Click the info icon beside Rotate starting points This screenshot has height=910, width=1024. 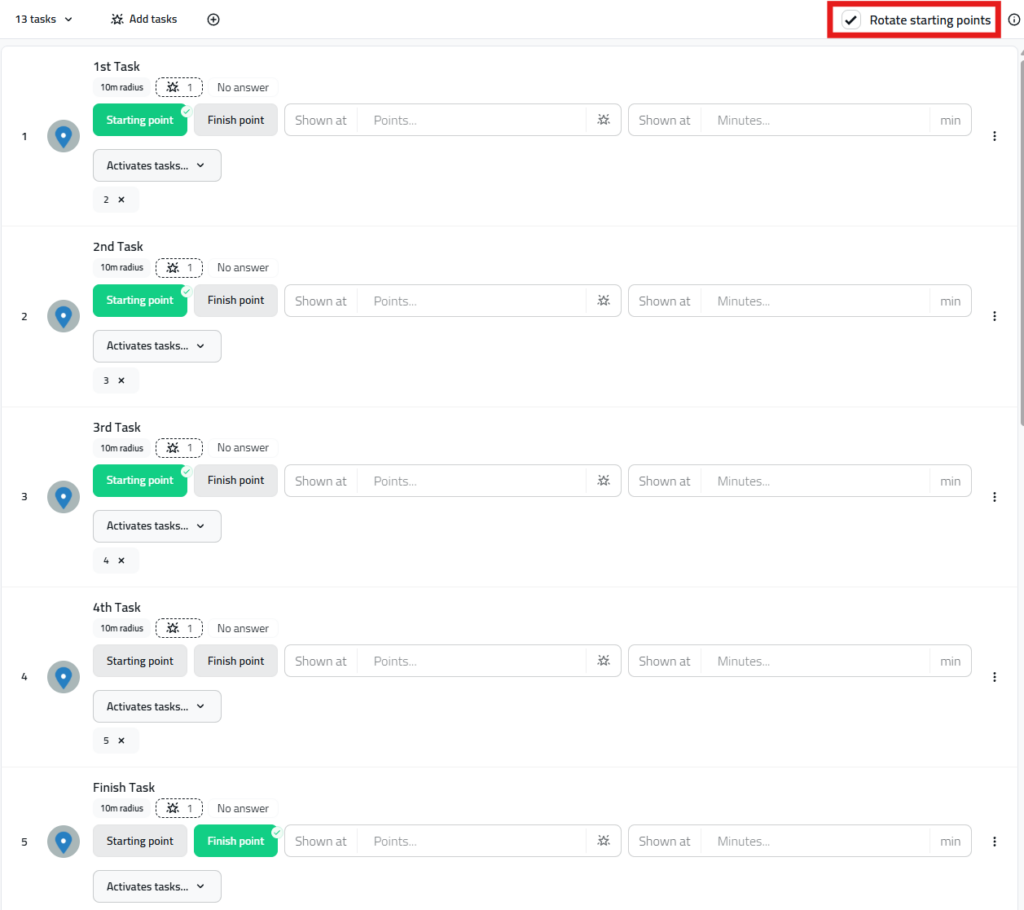click(x=1014, y=20)
